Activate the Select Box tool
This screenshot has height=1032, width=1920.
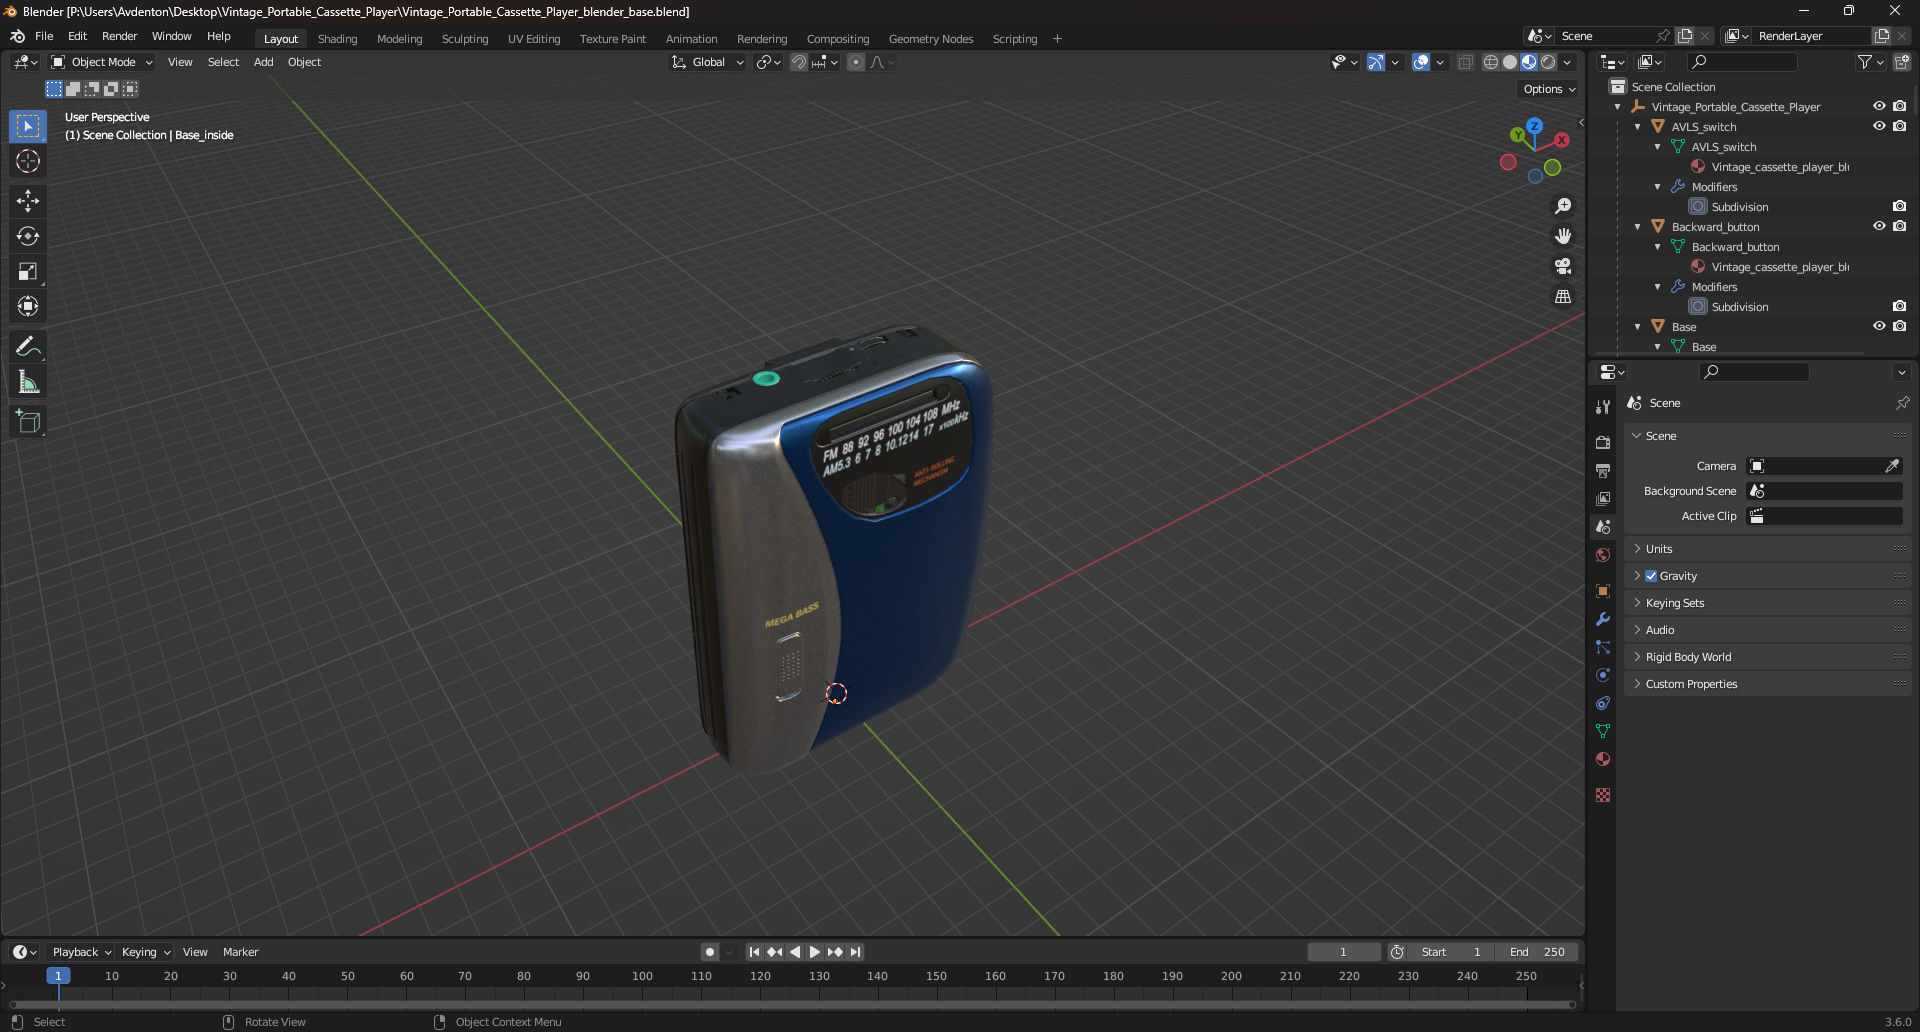[28, 126]
